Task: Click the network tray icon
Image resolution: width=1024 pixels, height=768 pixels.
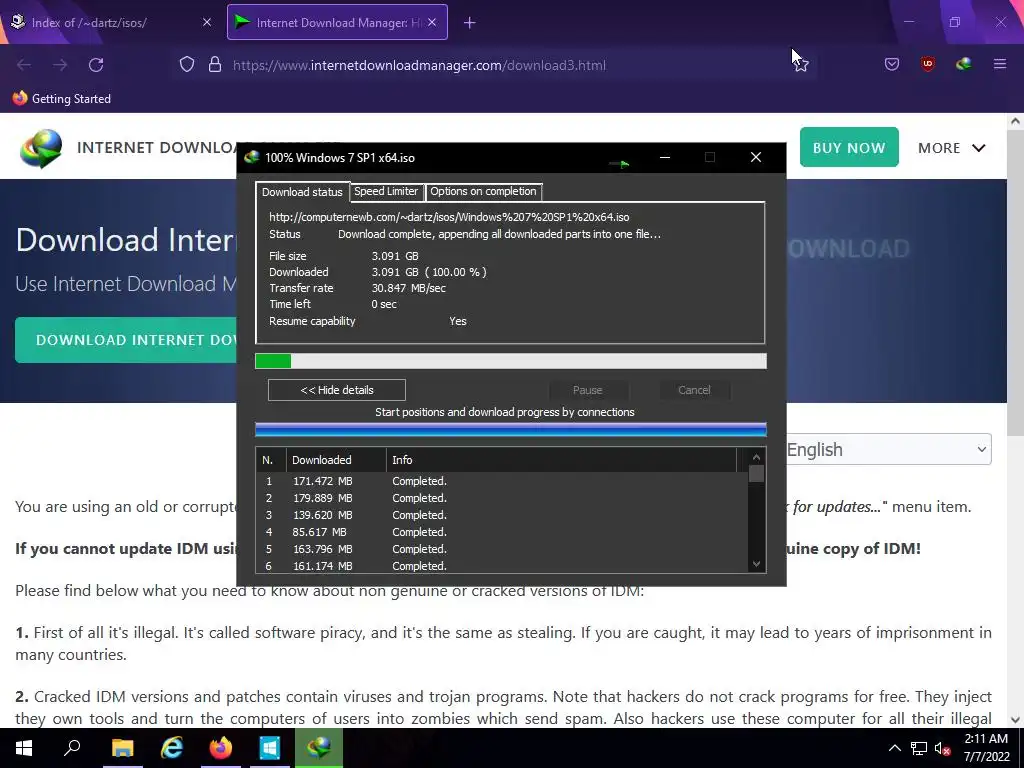Action: (x=919, y=748)
